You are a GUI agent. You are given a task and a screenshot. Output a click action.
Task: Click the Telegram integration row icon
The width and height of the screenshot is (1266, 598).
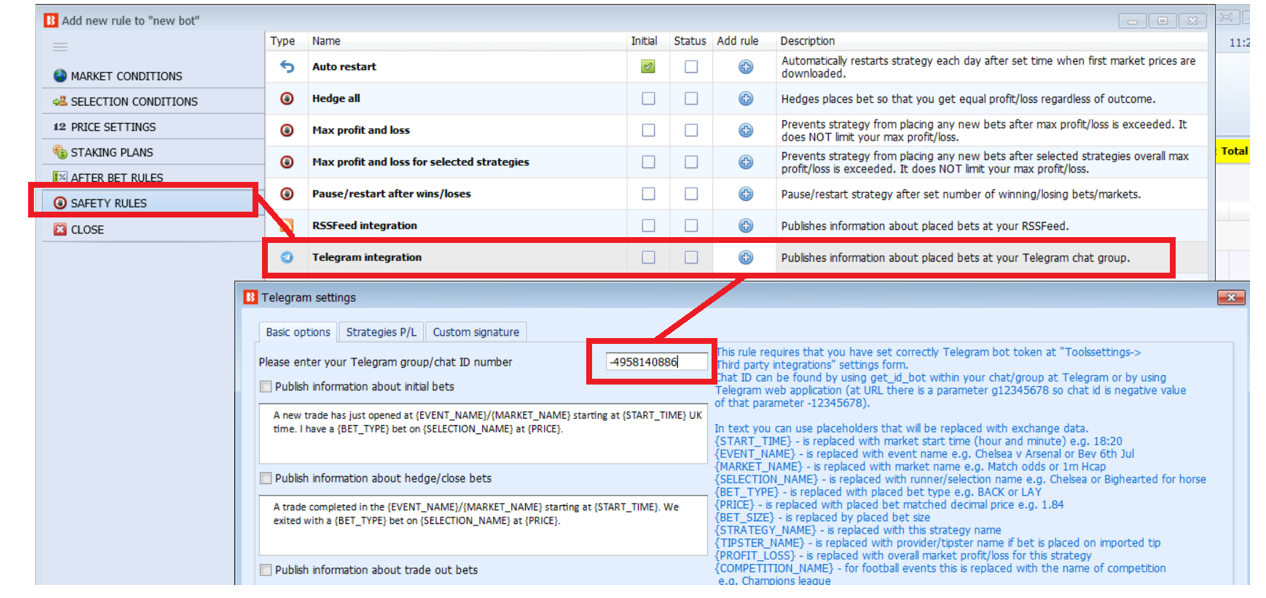click(287, 257)
